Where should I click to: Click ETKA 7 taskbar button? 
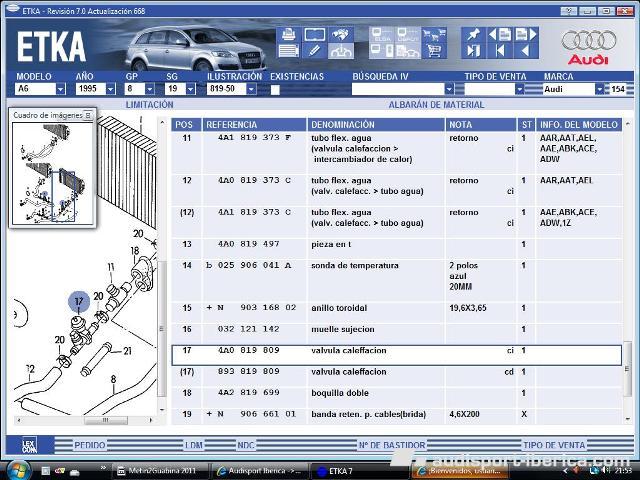359,471
